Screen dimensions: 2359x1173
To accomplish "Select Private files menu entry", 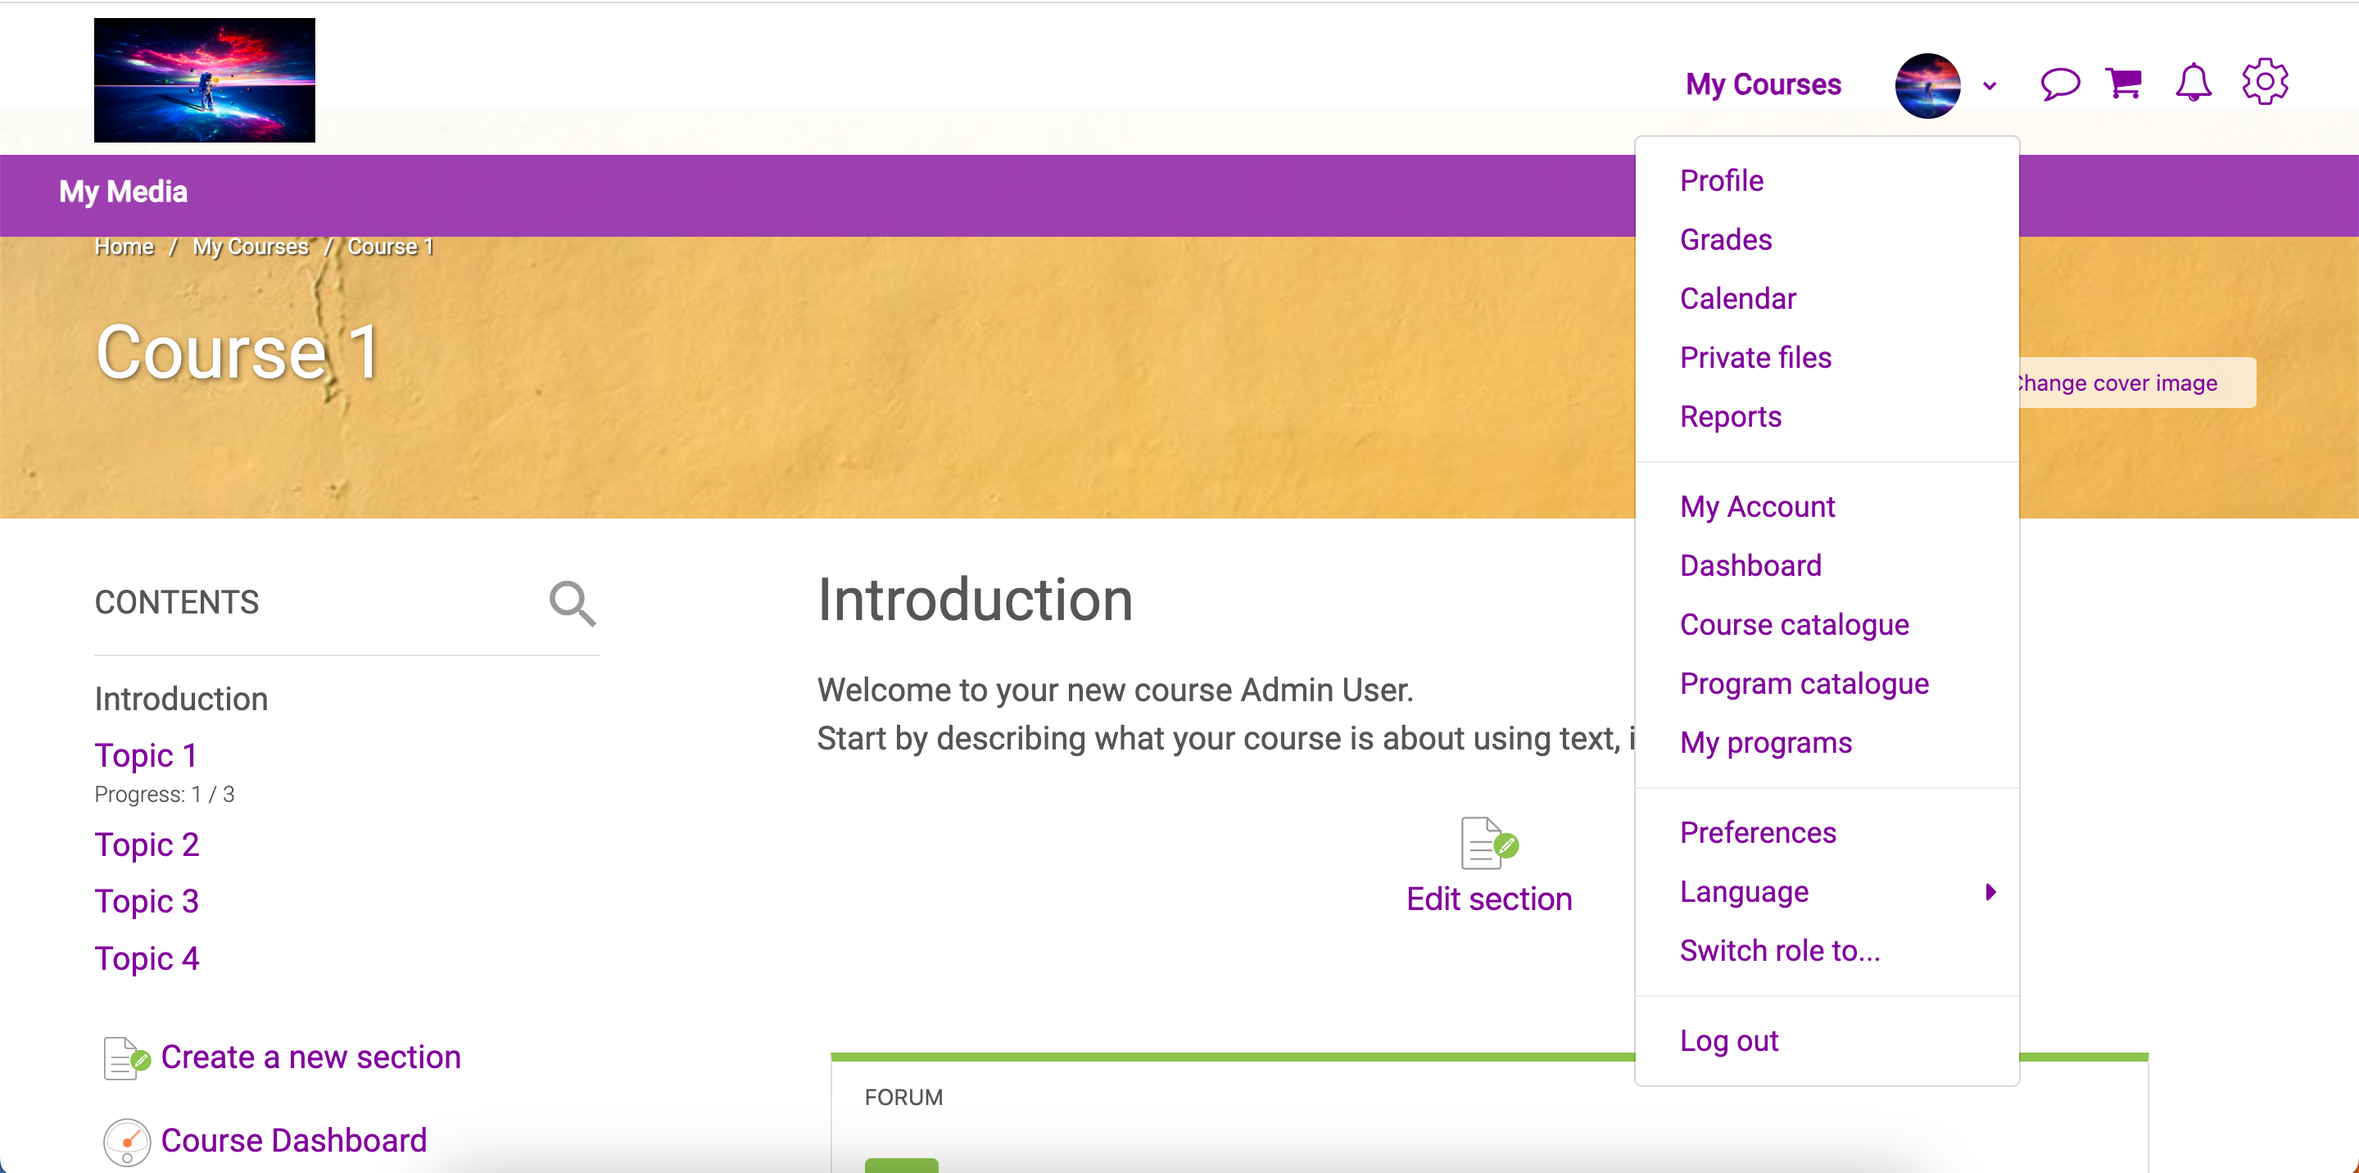I will click(1755, 358).
